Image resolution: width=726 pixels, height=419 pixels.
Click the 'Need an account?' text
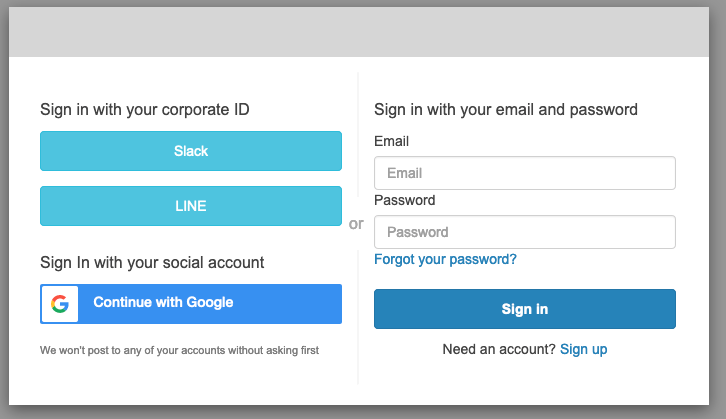pyautogui.click(x=499, y=349)
